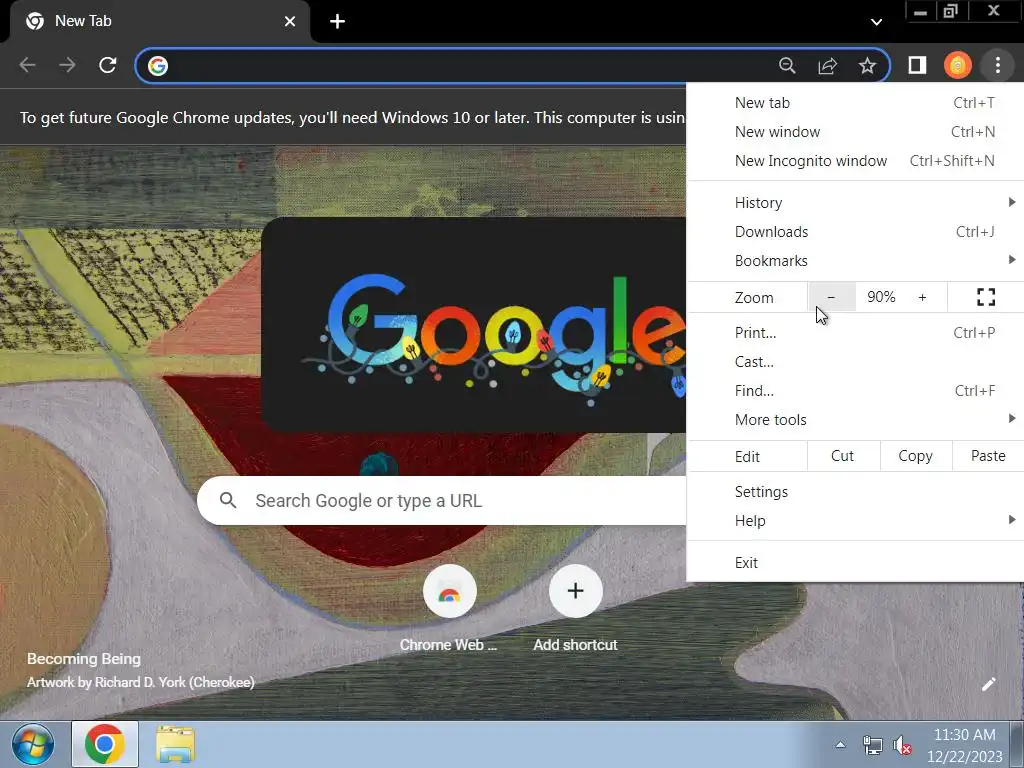Reload the page with the refresh icon
The image size is (1024, 768).
(108, 65)
